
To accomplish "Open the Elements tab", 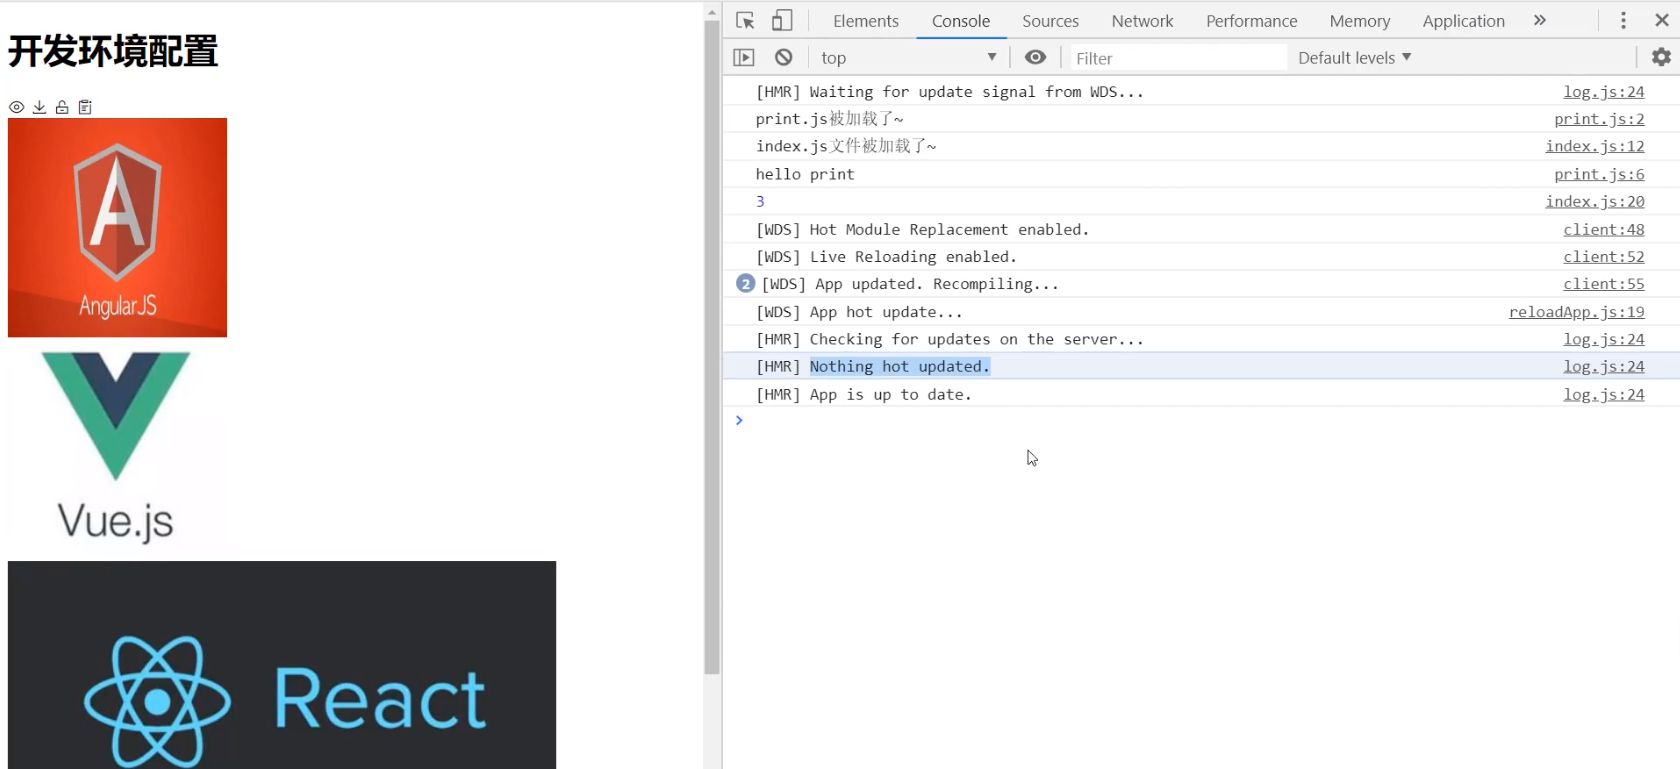I will click(x=866, y=21).
